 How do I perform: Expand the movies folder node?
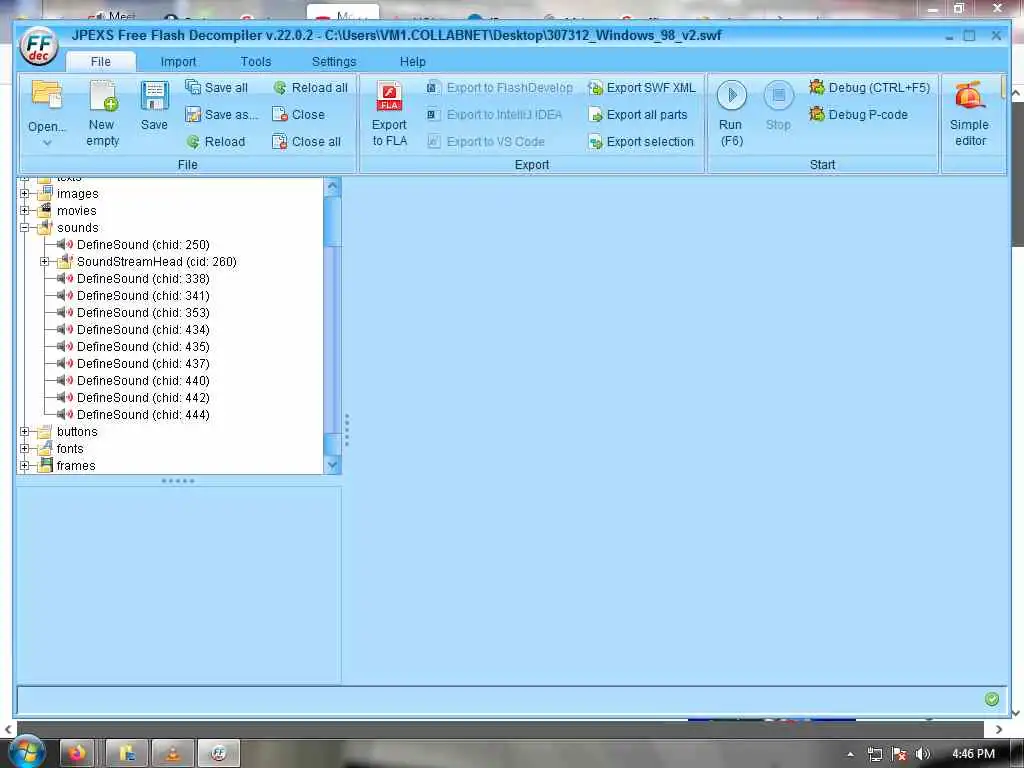(x=25, y=211)
